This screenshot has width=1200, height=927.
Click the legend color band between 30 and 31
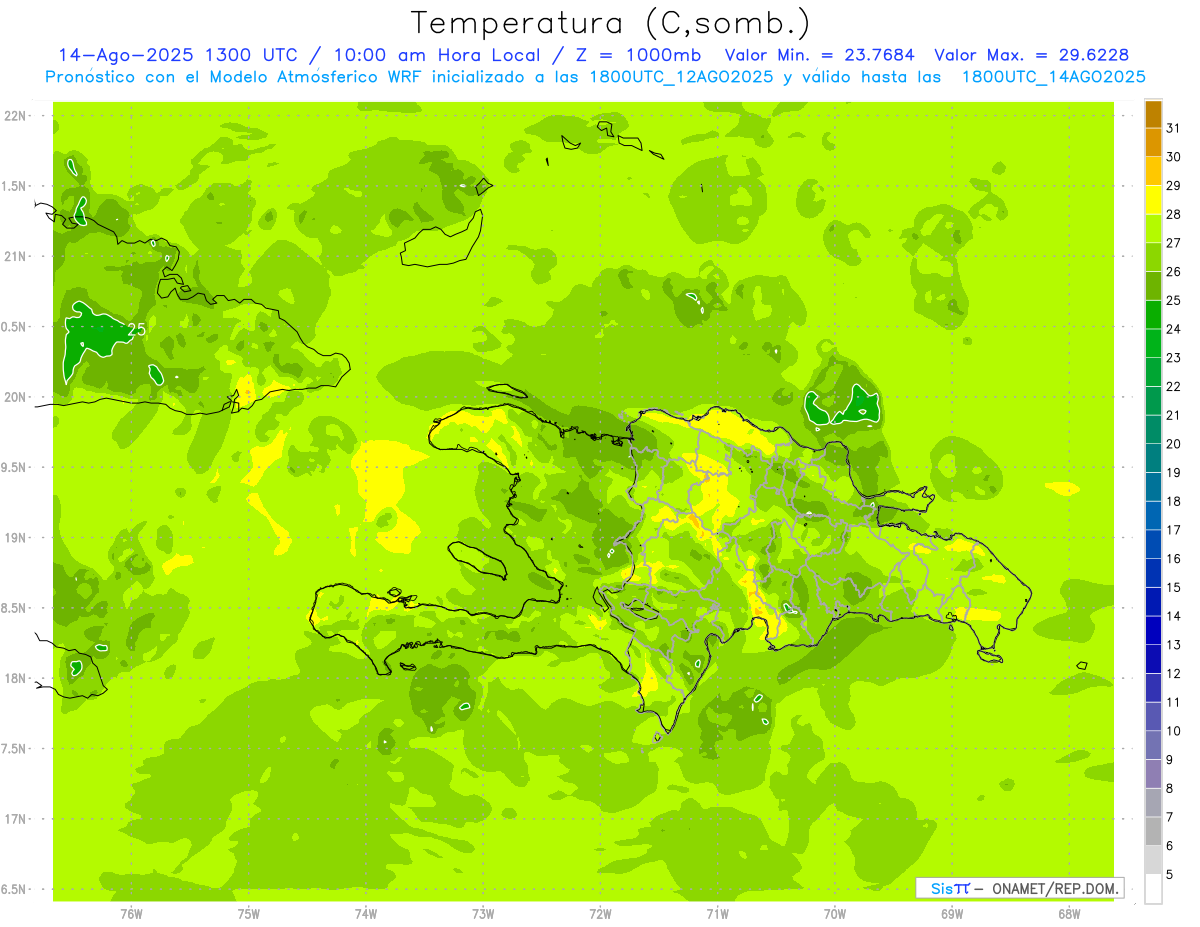tap(1153, 143)
